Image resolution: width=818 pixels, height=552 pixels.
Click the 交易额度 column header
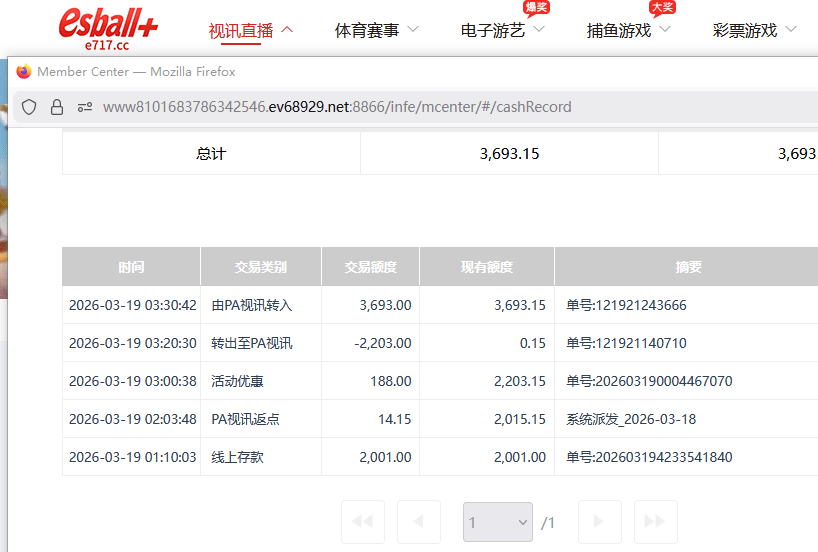[x=370, y=267]
